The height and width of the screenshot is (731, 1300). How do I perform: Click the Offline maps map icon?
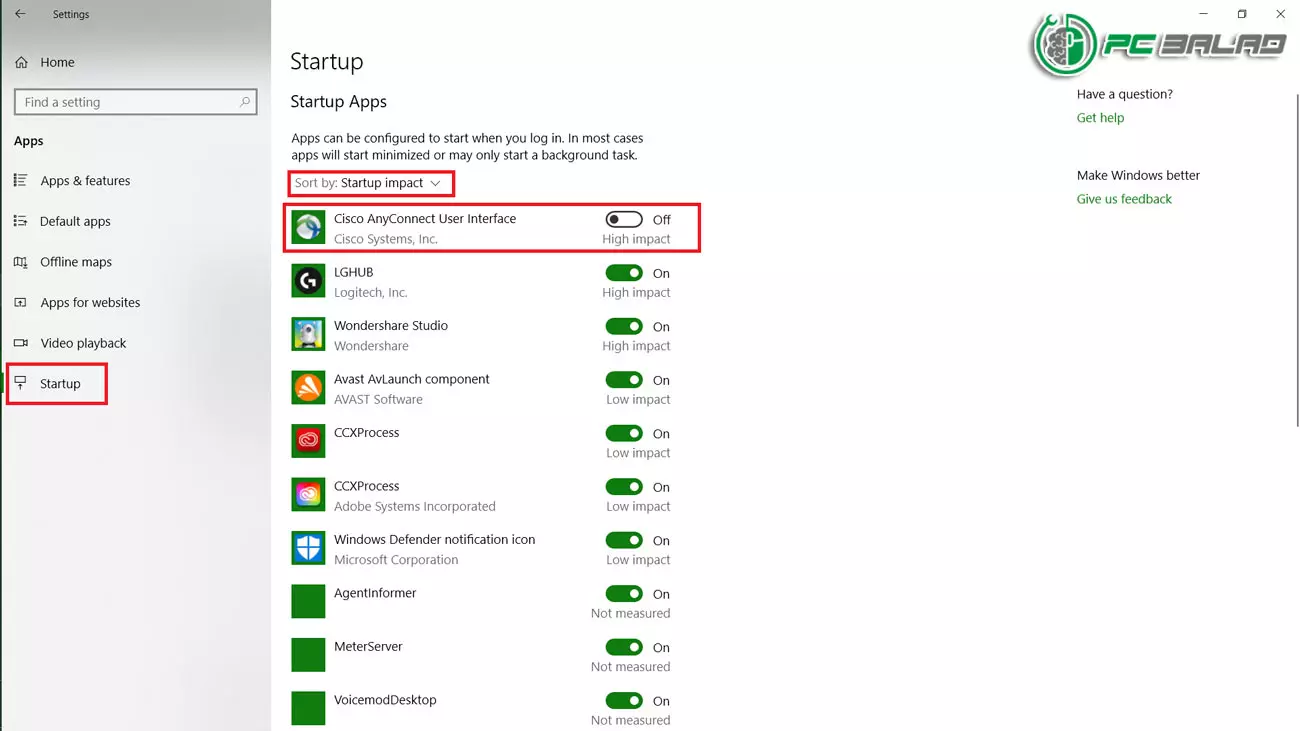[x=20, y=262]
